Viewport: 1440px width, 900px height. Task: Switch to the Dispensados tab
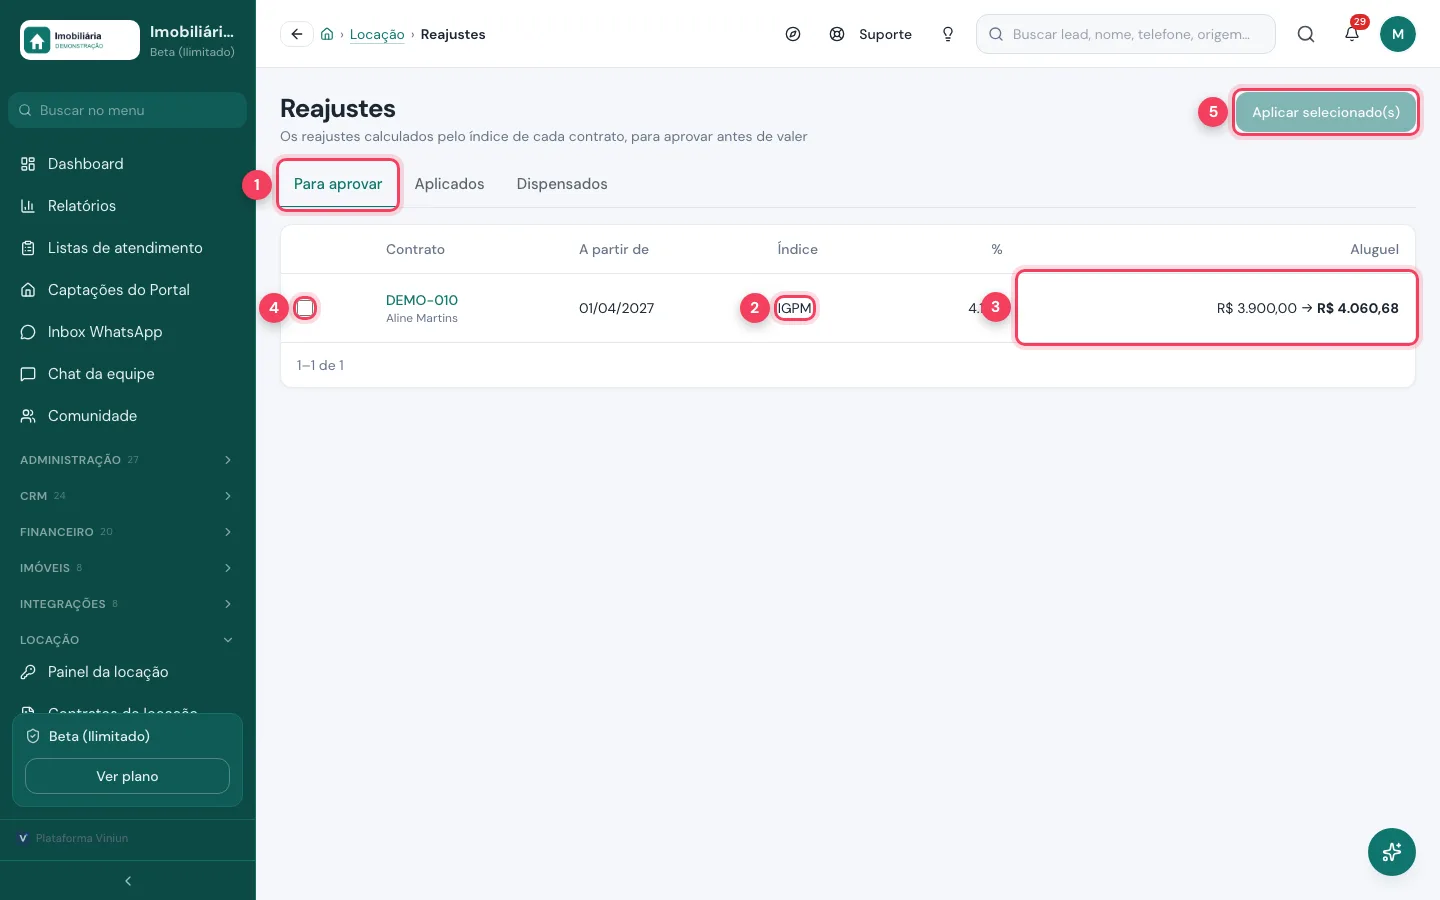point(562,184)
